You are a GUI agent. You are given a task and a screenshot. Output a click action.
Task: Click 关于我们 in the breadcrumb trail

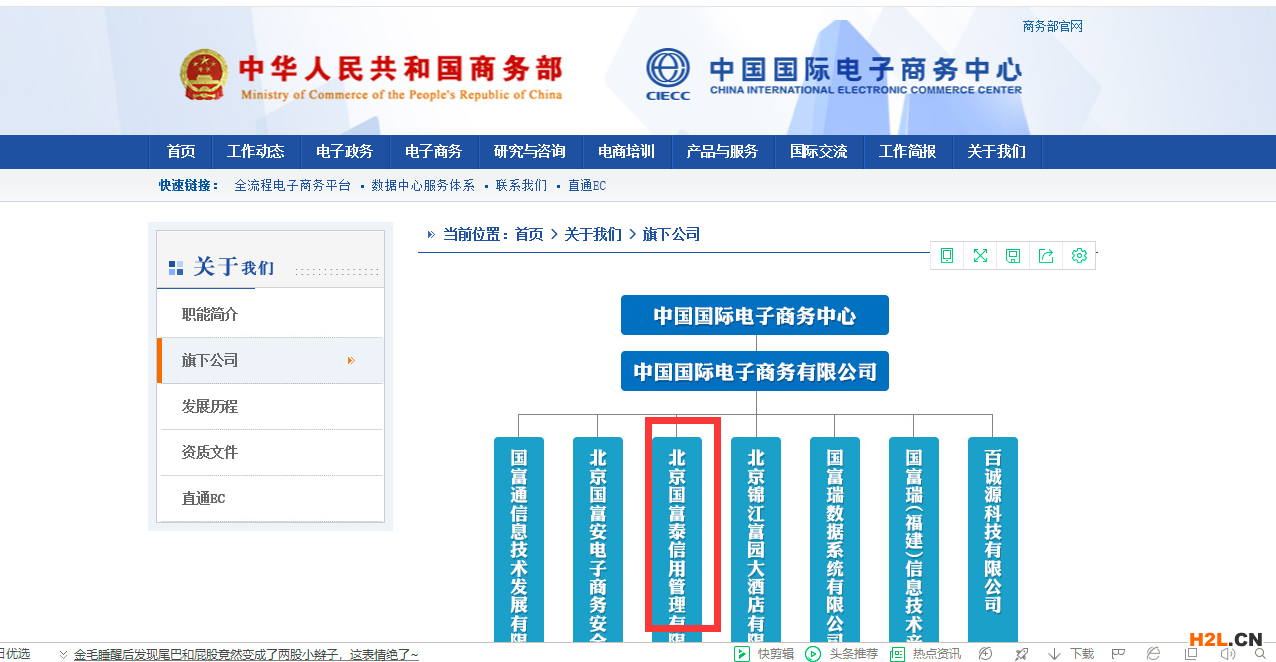593,234
